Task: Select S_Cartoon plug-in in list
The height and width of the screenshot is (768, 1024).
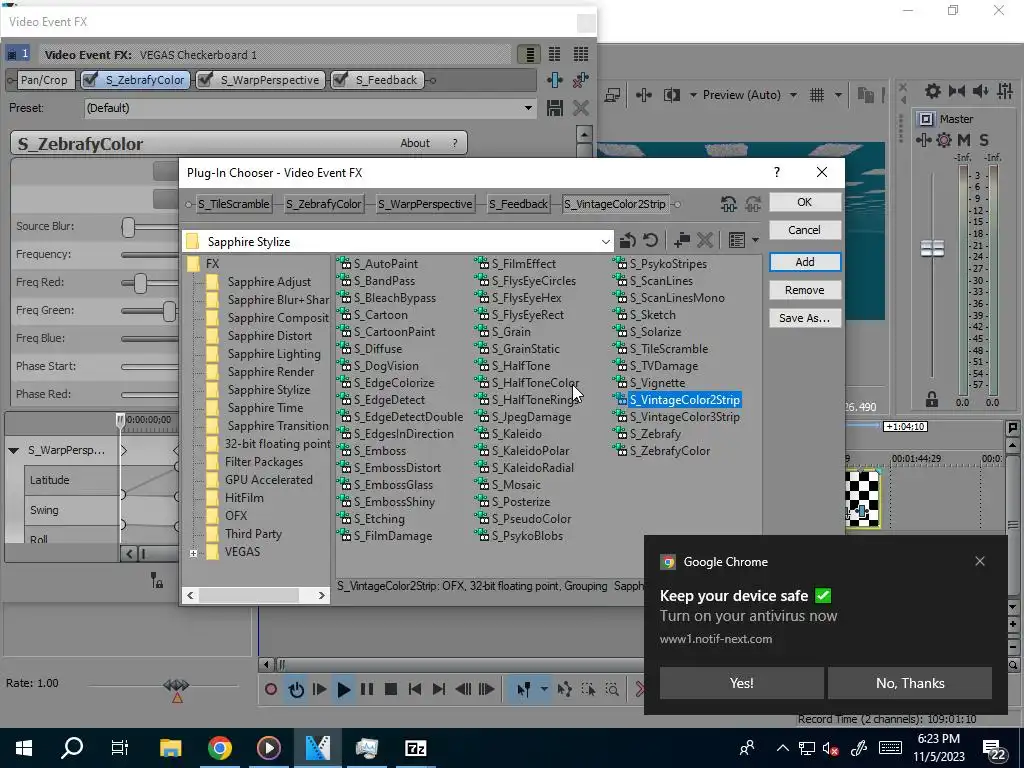Action: click(381, 315)
